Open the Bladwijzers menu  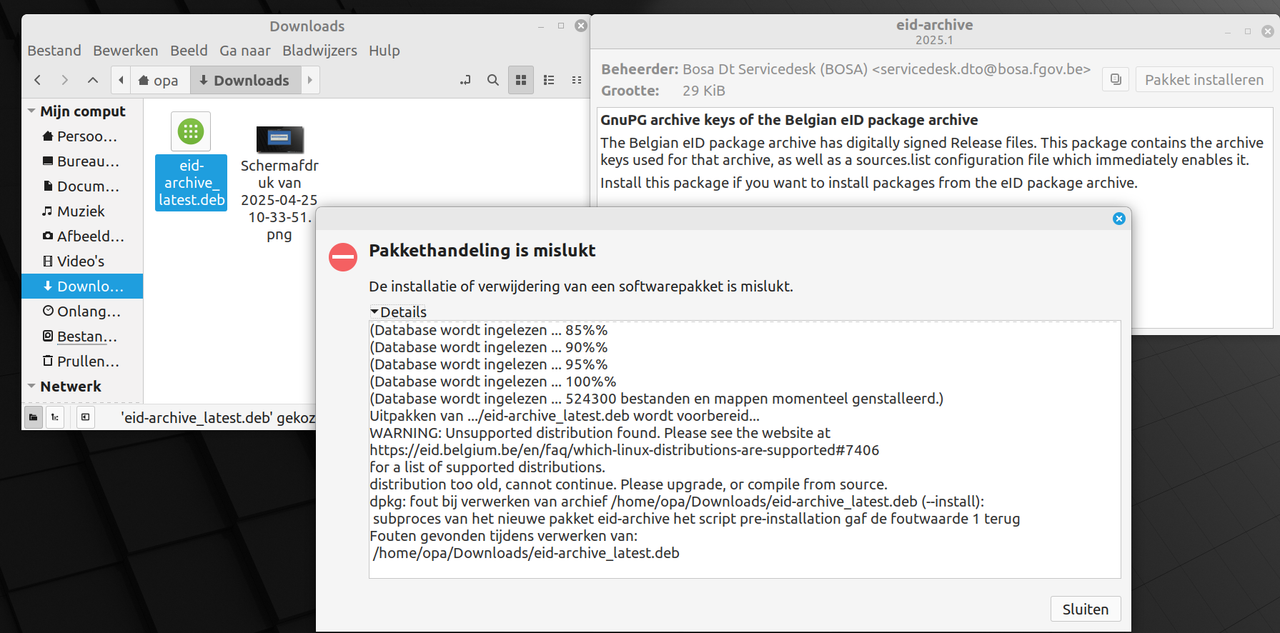coord(320,50)
